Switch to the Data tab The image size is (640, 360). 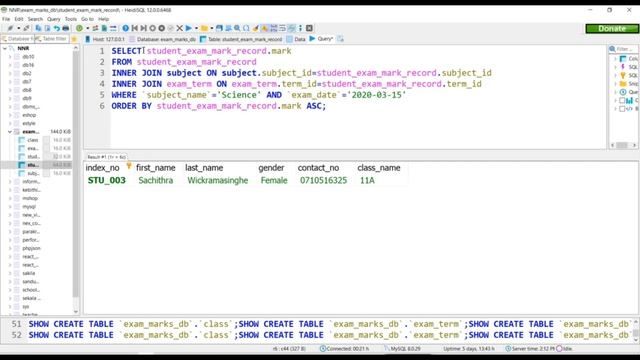click(x=296, y=39)
